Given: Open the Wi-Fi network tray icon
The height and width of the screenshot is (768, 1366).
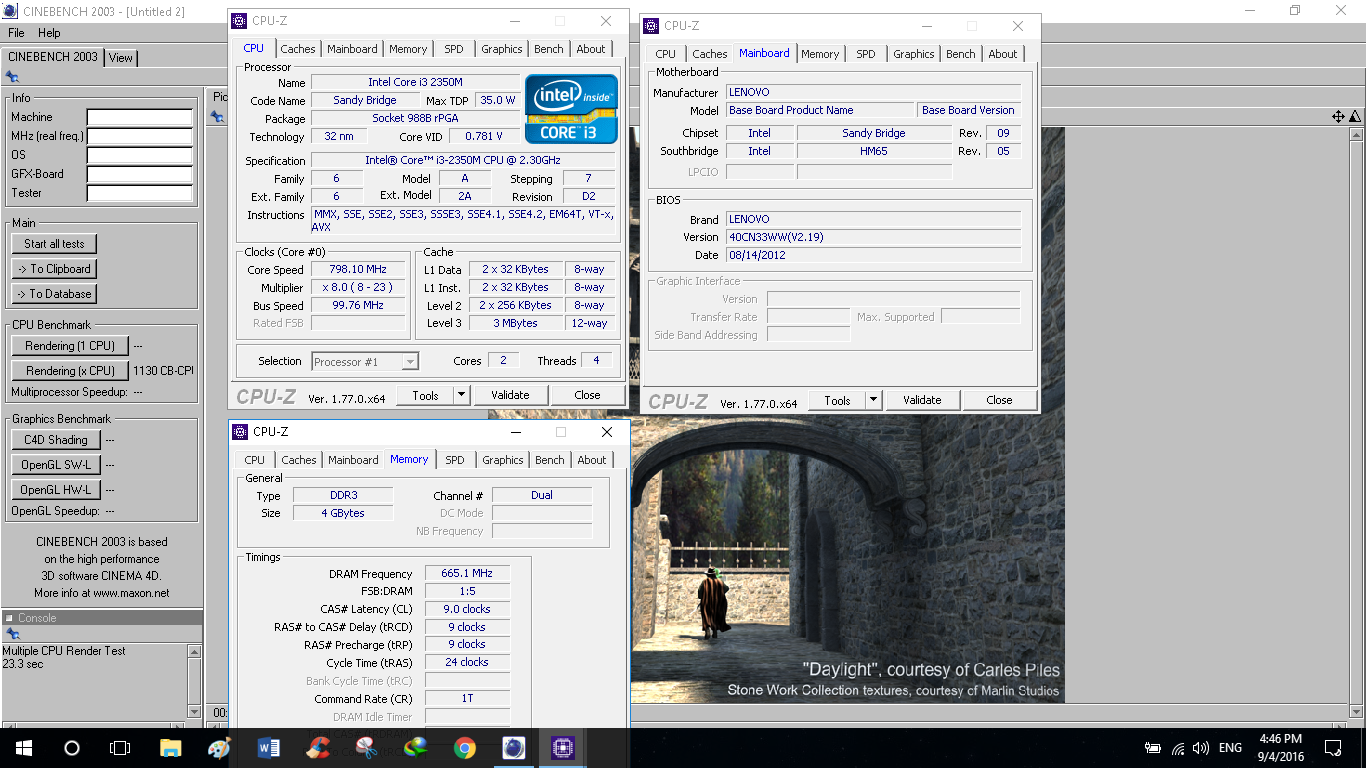Looking at the screenshot, I should (x=1178, y=748).
